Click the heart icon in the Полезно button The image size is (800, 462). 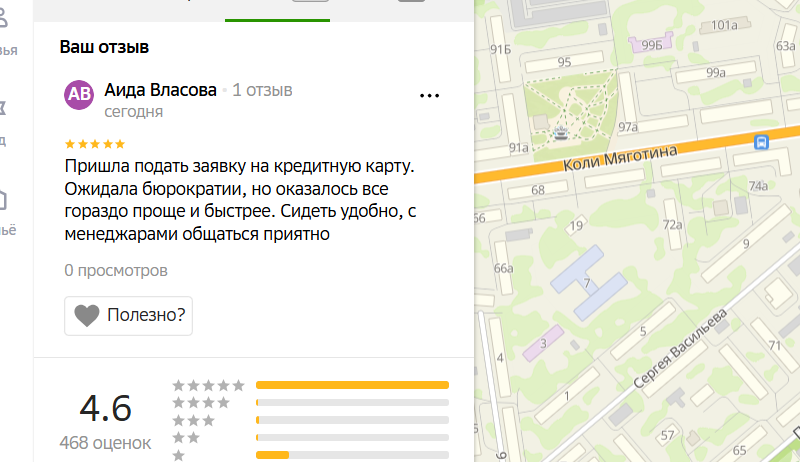tap(87, 315)
